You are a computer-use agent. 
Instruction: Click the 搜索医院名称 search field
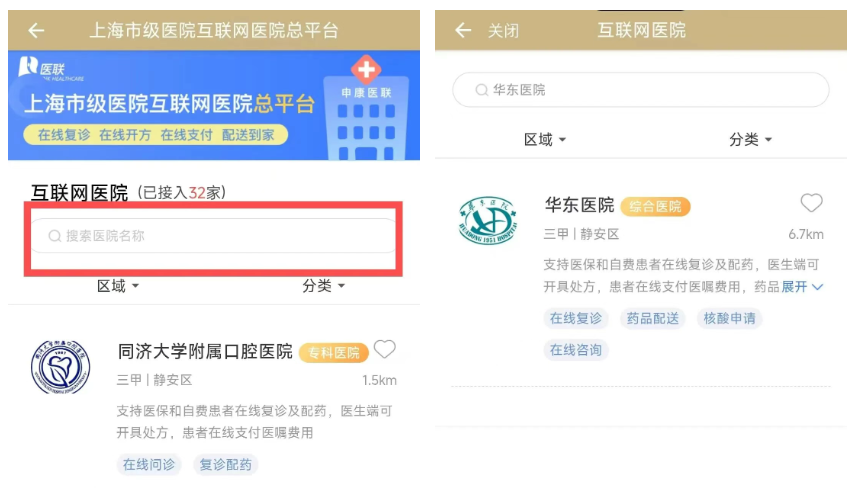coord(215,236)
